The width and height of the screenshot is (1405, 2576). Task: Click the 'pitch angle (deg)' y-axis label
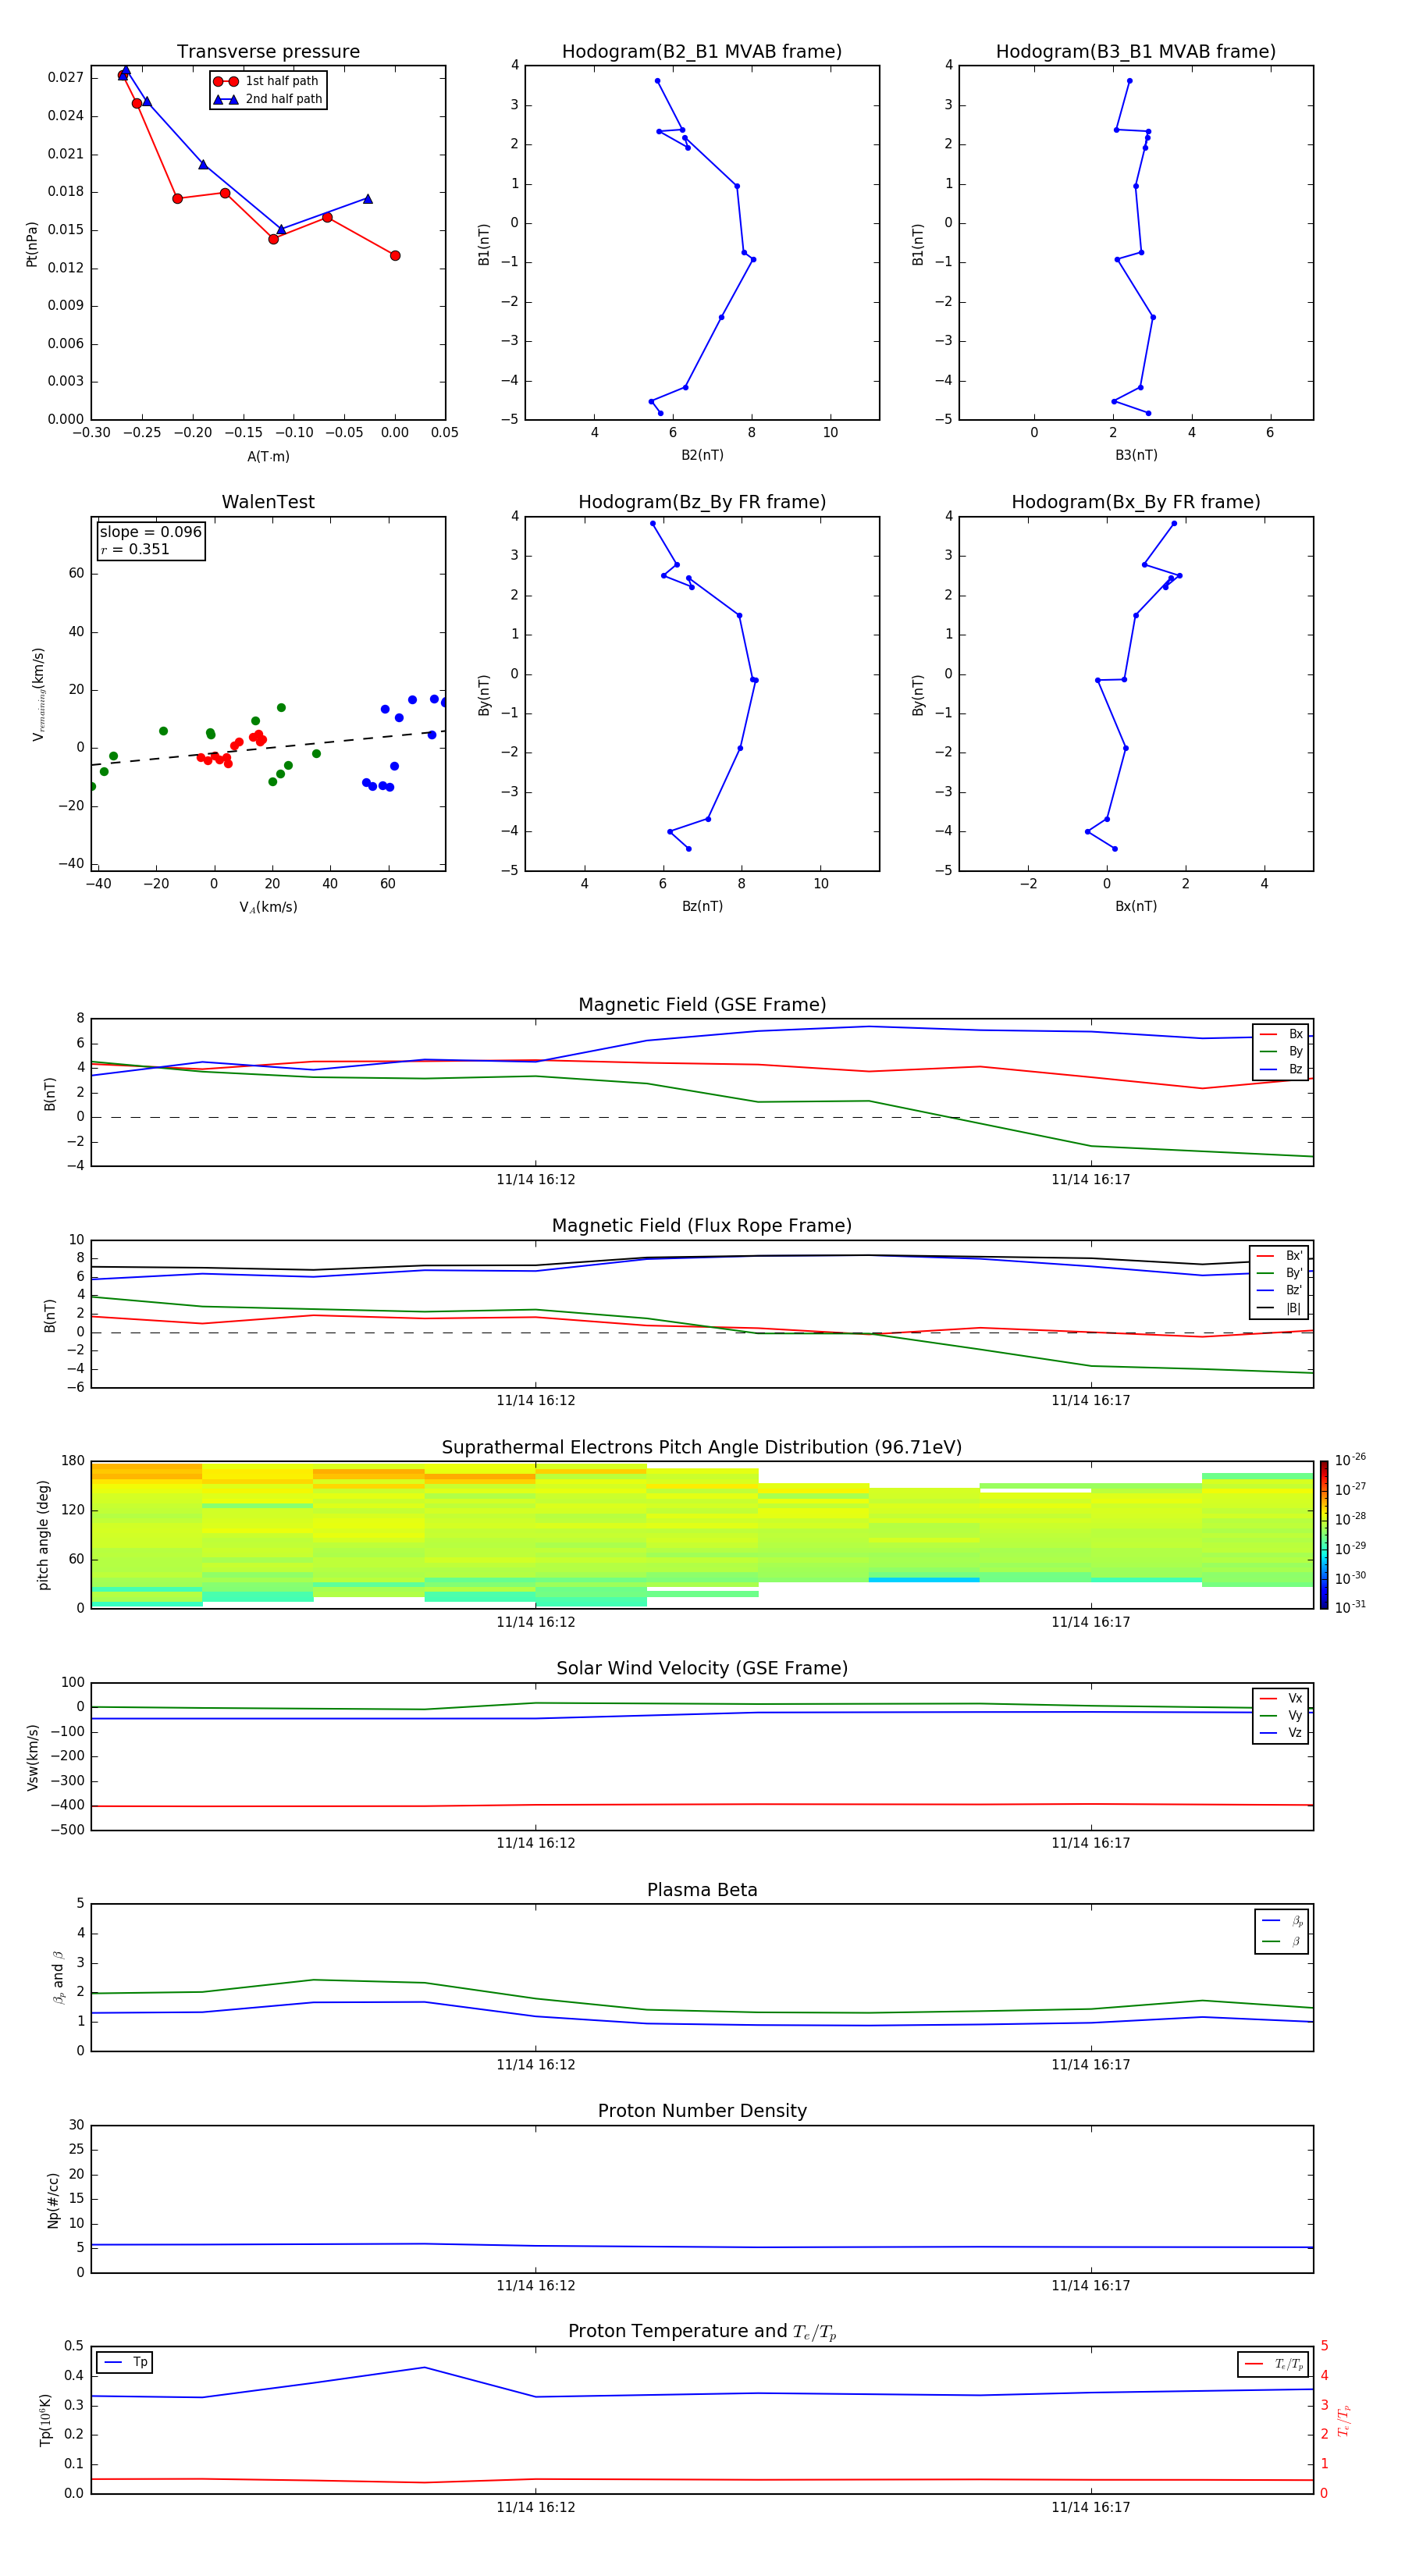click(x=43, y=1535)
